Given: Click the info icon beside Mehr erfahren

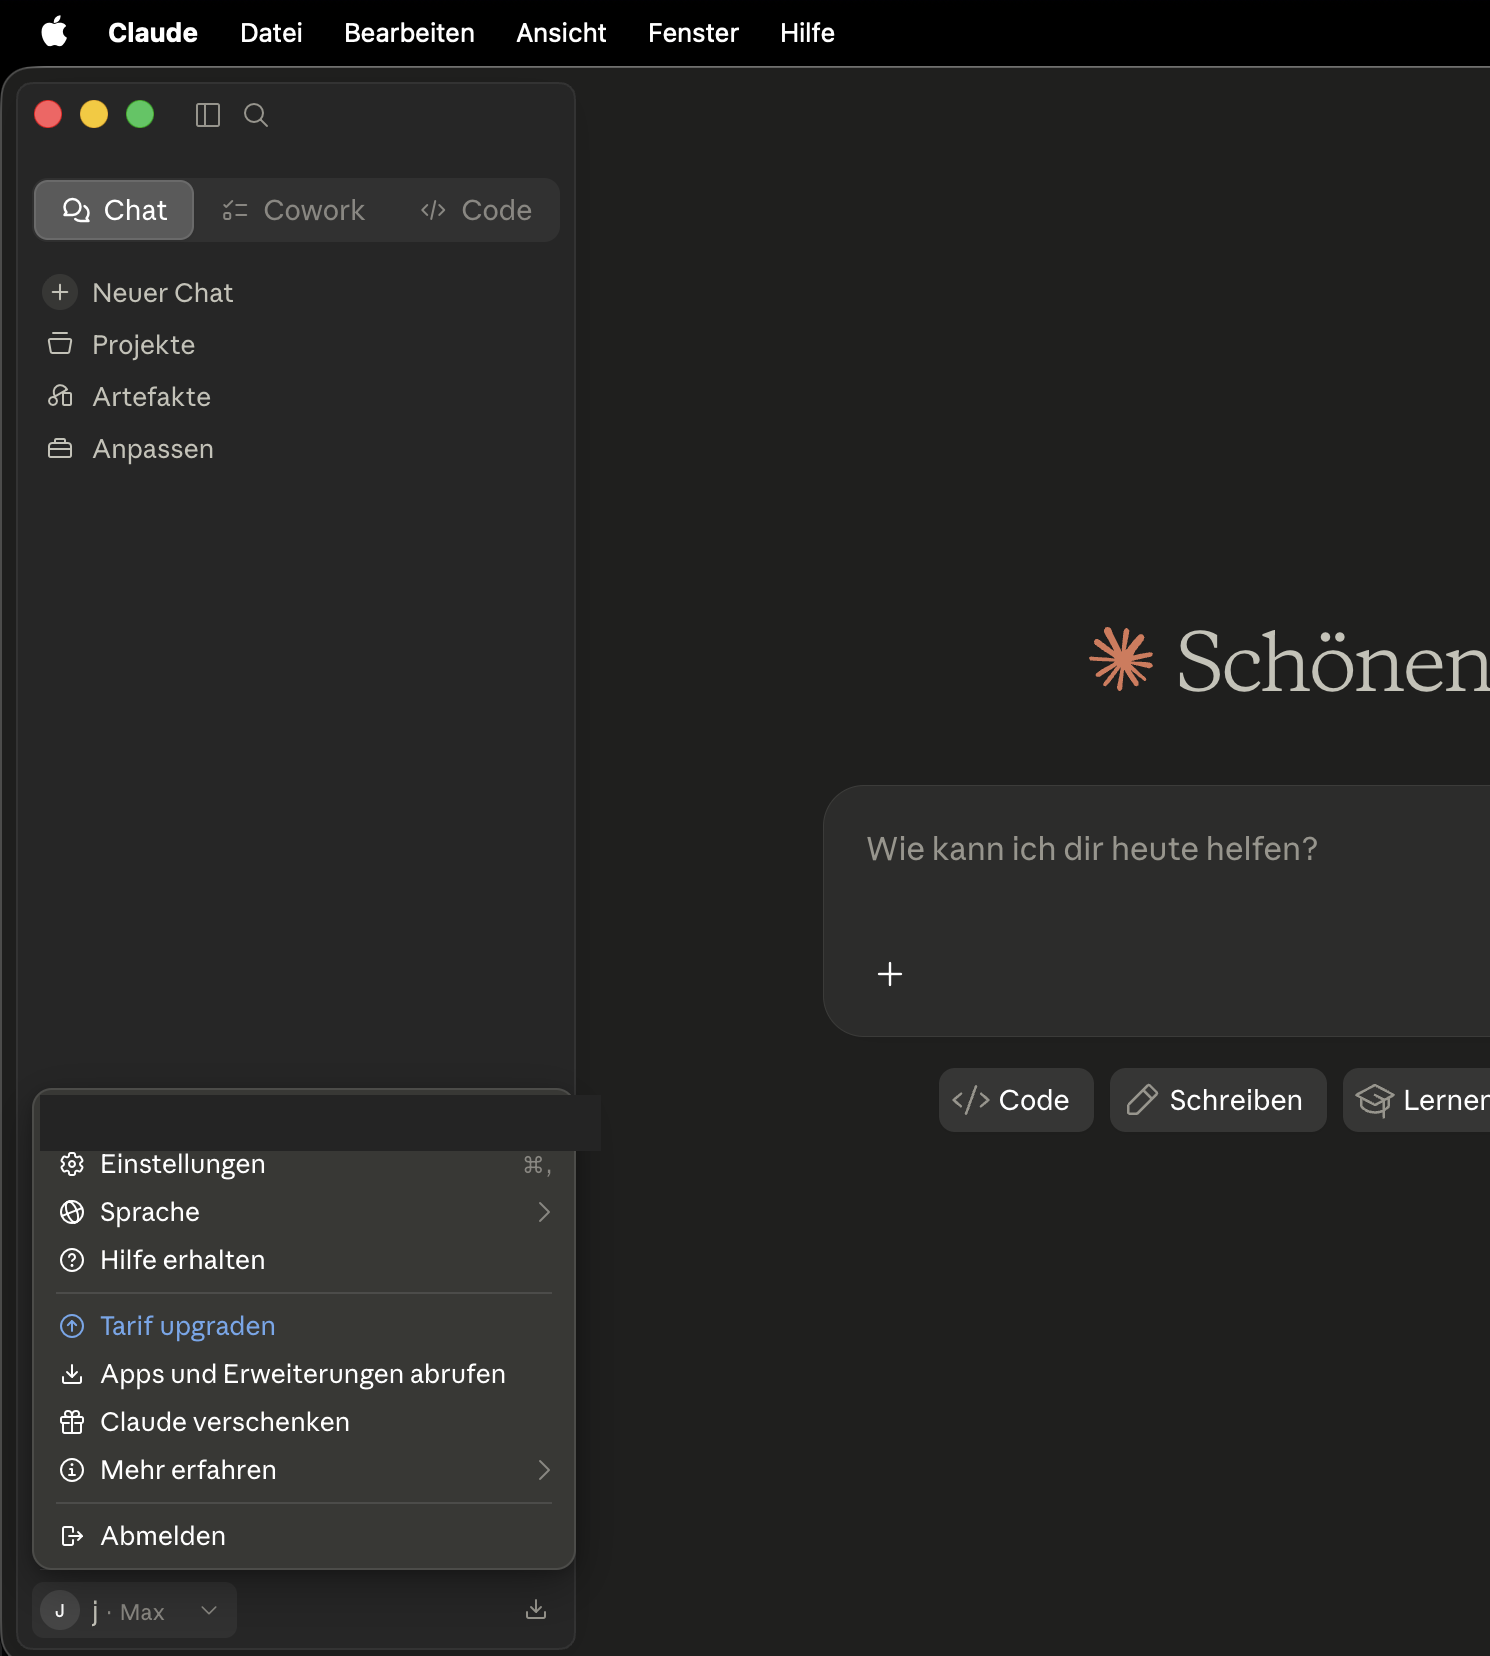Looking at the screenshot, I should point(72,1470).
